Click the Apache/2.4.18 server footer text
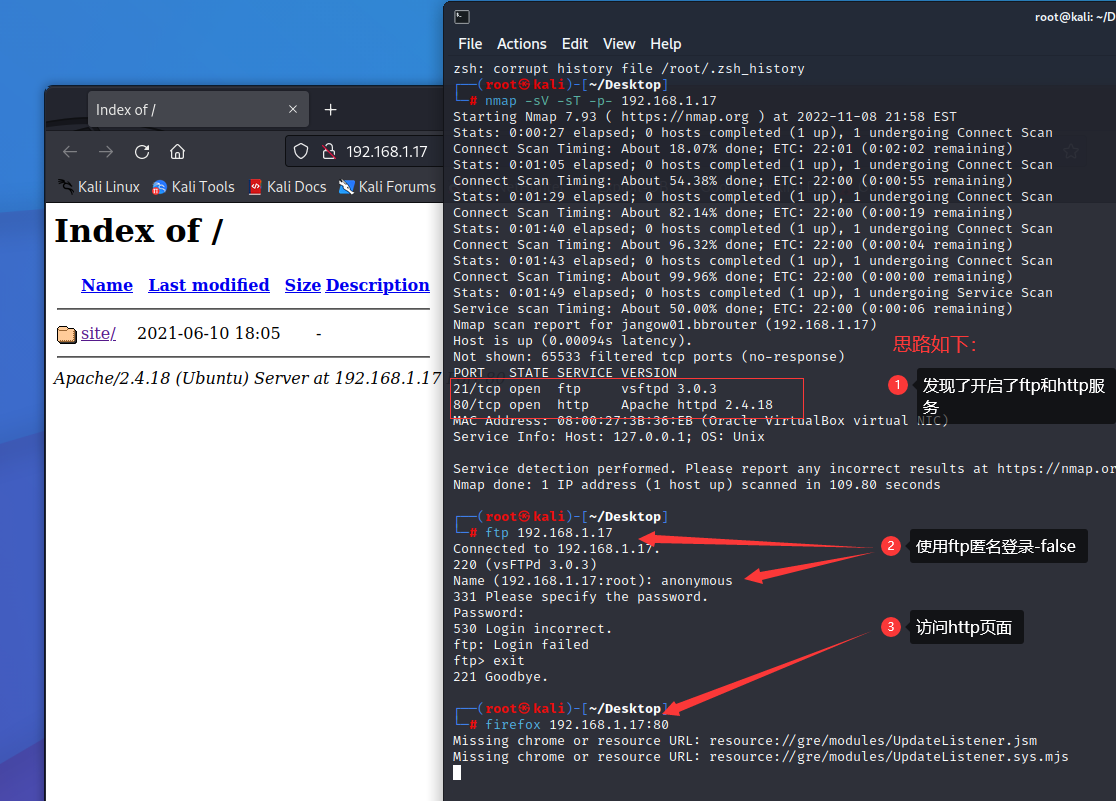Image resolution: width=1116 pixels, height=801 pixels. coord(247,378)
